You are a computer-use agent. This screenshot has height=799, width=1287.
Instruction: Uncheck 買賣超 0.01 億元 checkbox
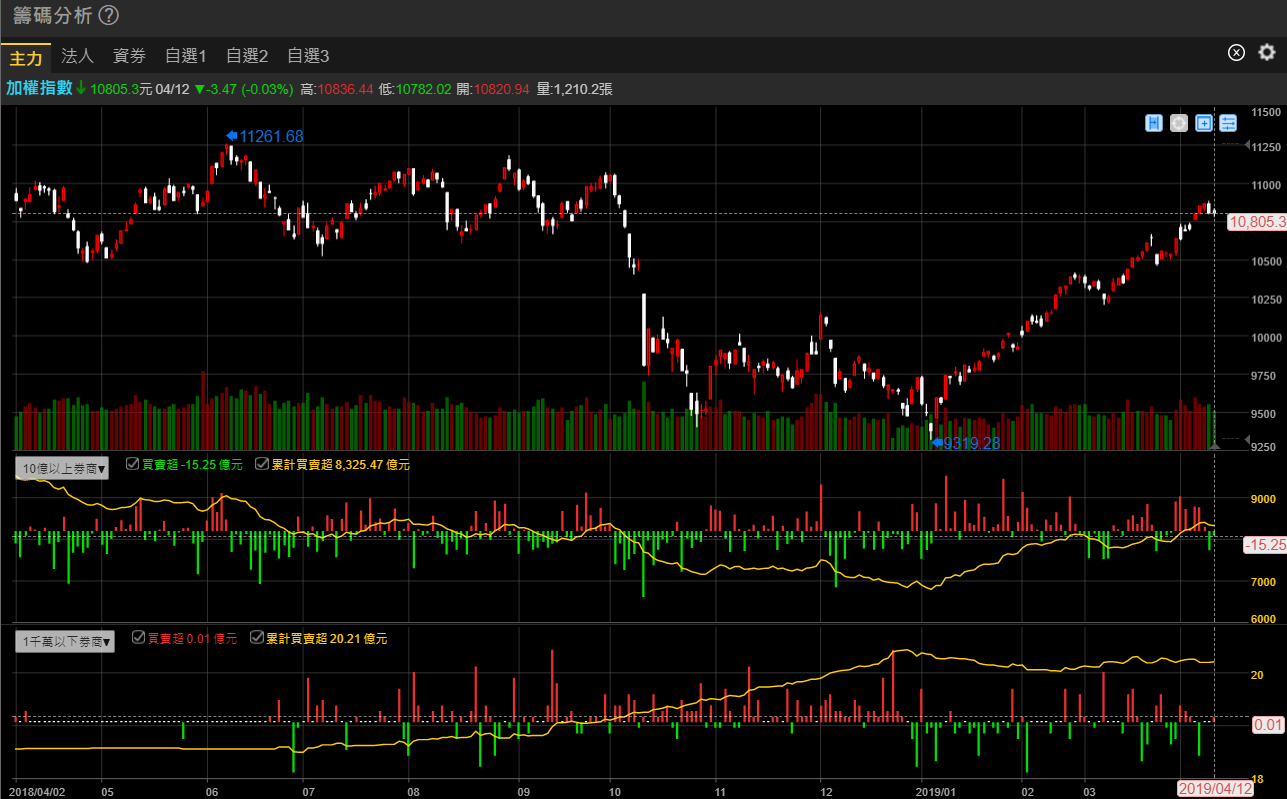click(x=138, y=637)
